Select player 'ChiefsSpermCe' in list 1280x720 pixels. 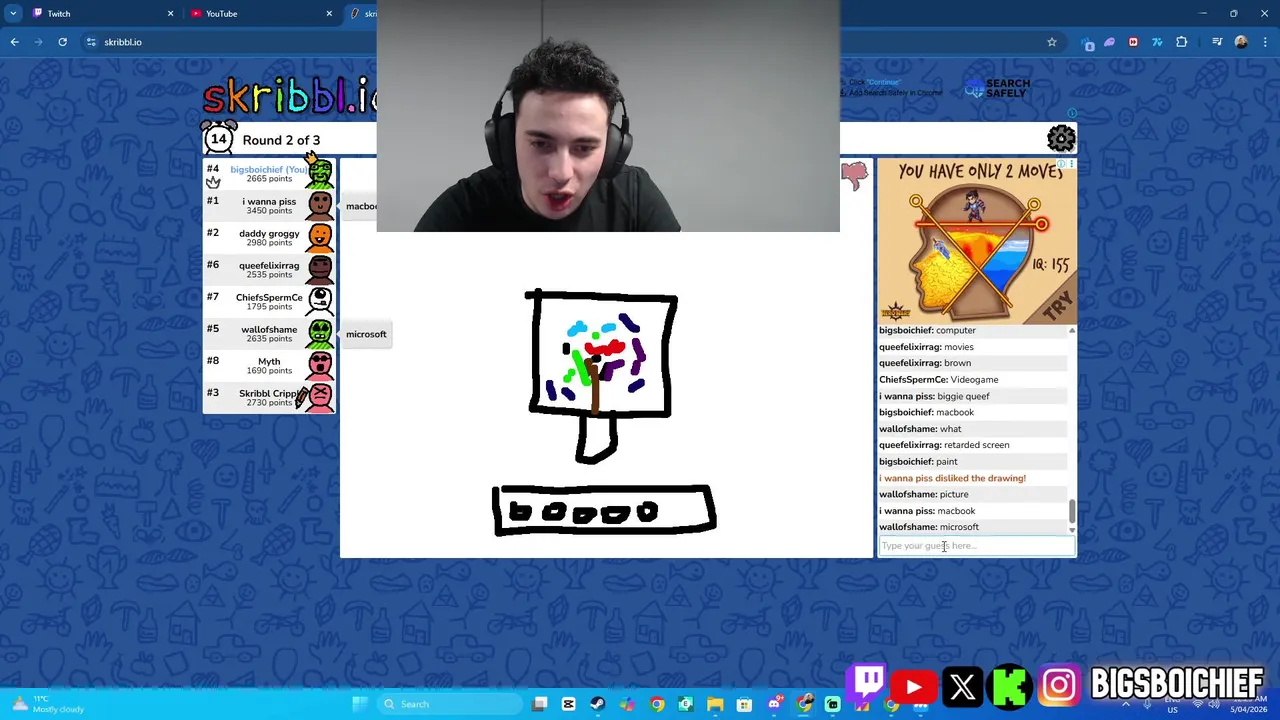[269, 301]
